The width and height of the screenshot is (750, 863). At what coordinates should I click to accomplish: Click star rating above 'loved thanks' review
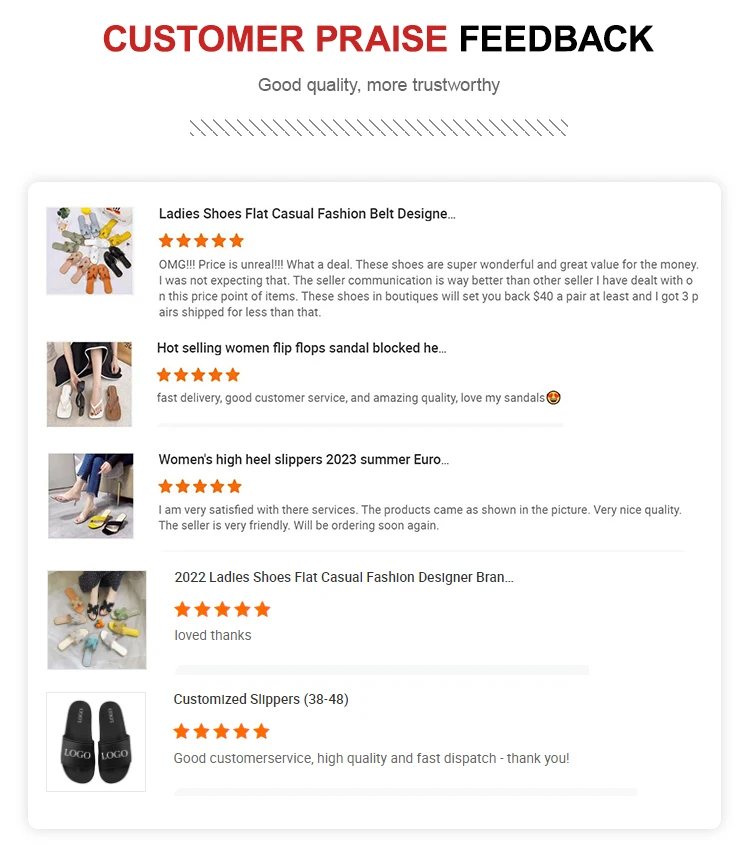(x=222, y=609)
